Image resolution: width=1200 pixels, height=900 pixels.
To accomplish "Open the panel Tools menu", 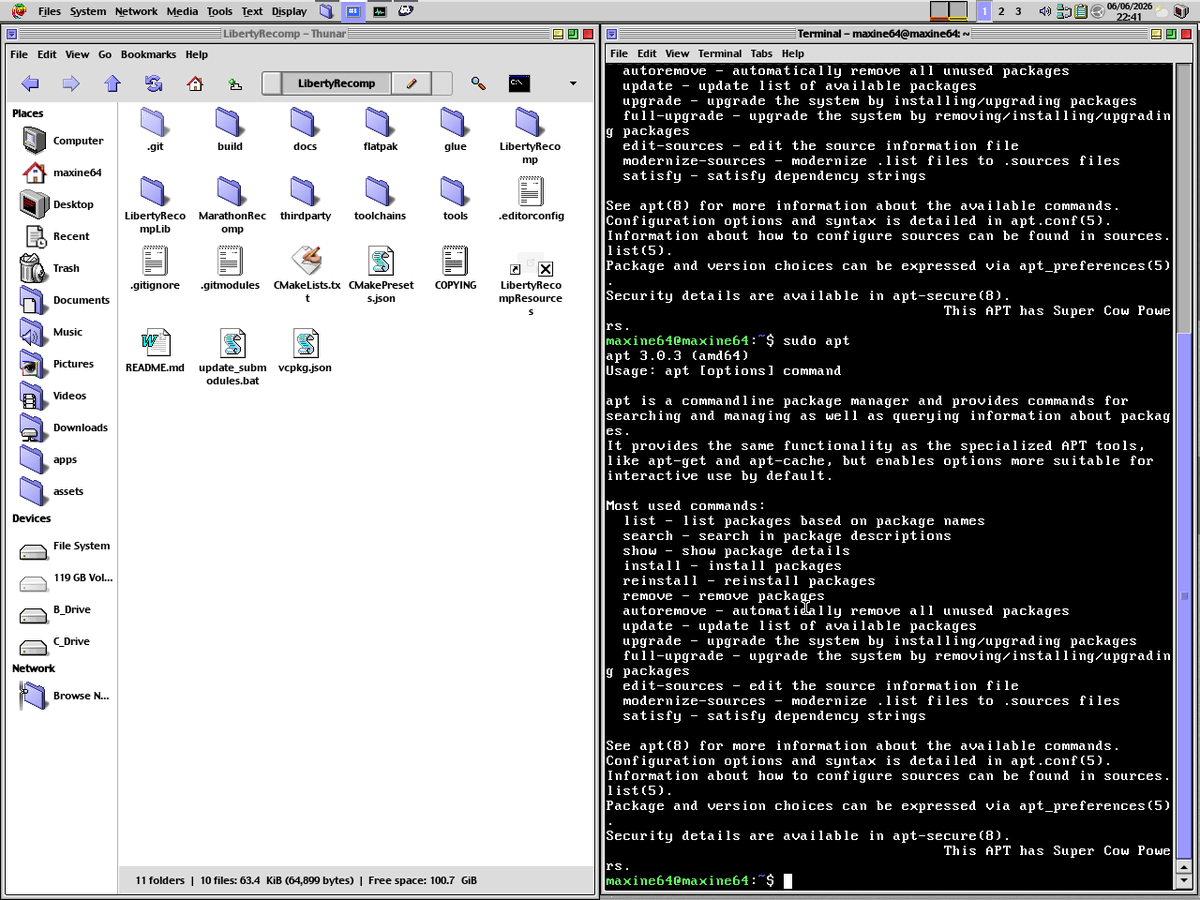I will click(x=219, y=11).
